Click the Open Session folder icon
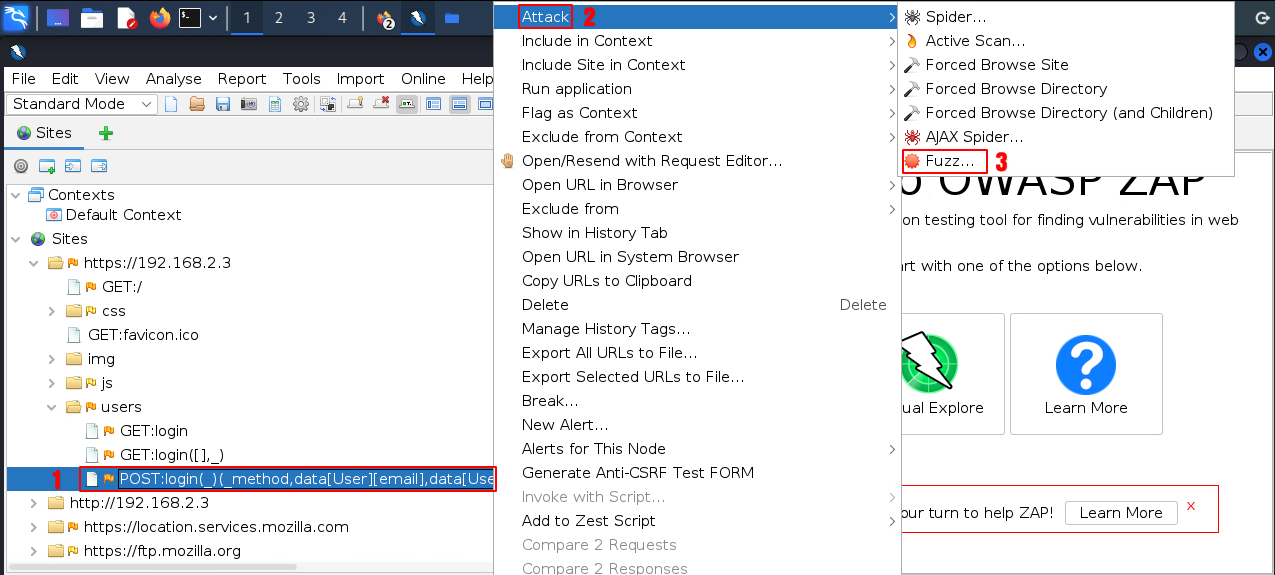The width and height of the screenshot is (1275, 575). coord(197,104)
